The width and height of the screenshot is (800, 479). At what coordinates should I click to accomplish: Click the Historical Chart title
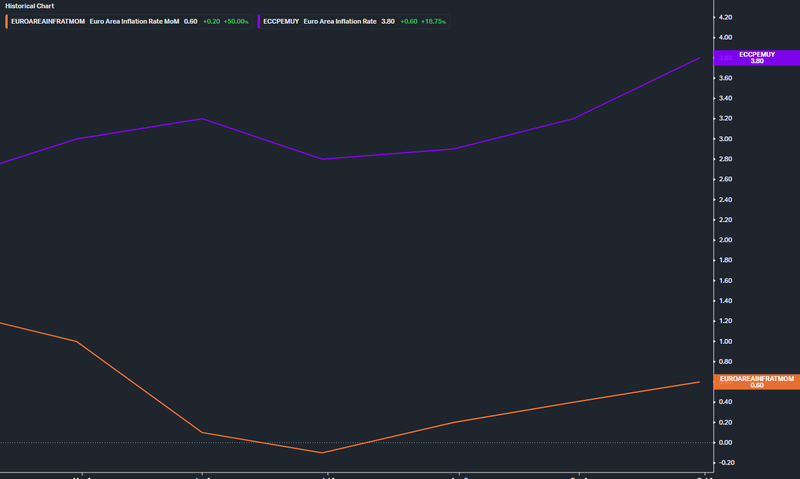click(x=30, y=6)
